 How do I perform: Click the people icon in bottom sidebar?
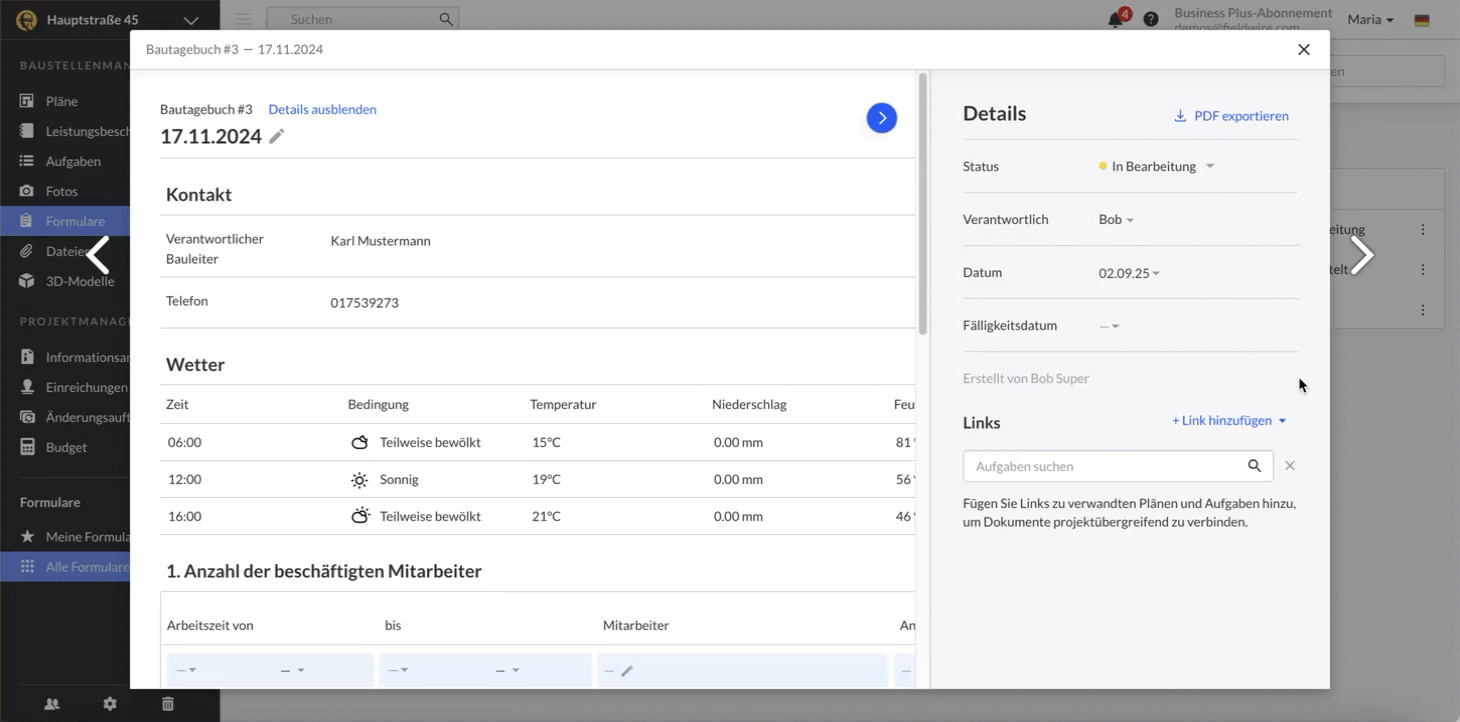point(52,704)
